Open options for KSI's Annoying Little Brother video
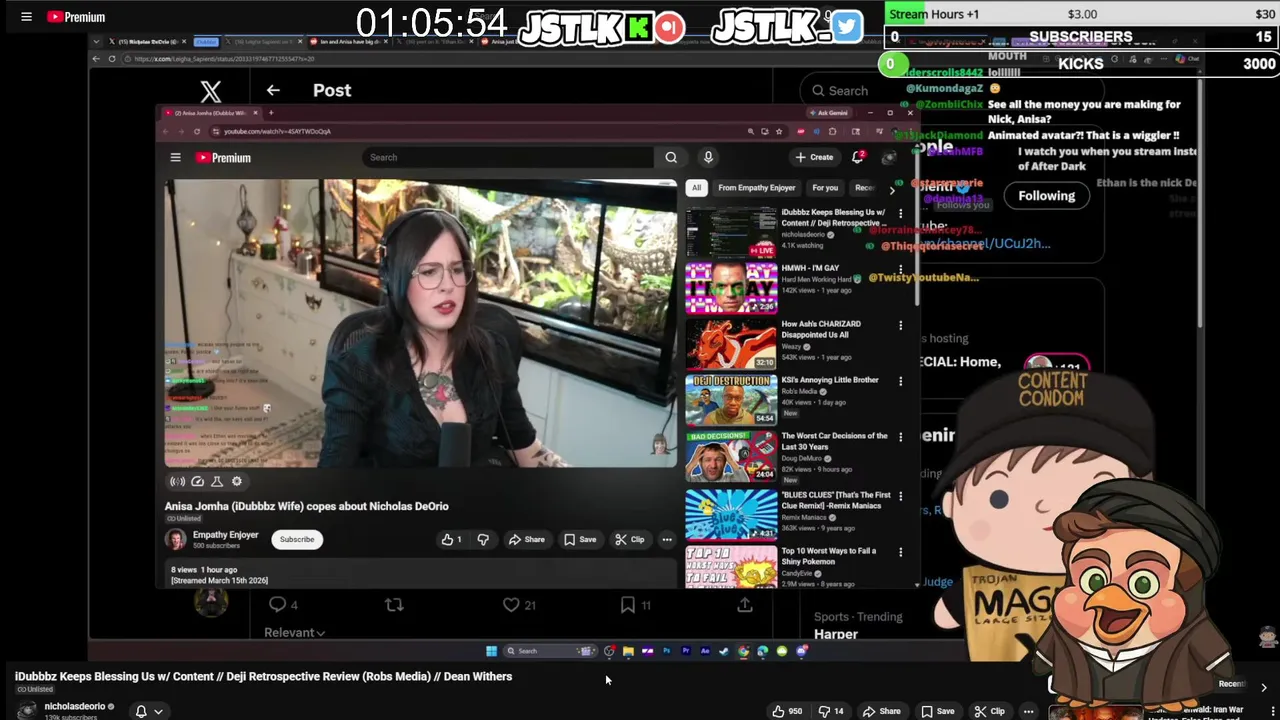This screenshot has height=720, width=1280. coord(900,381)
